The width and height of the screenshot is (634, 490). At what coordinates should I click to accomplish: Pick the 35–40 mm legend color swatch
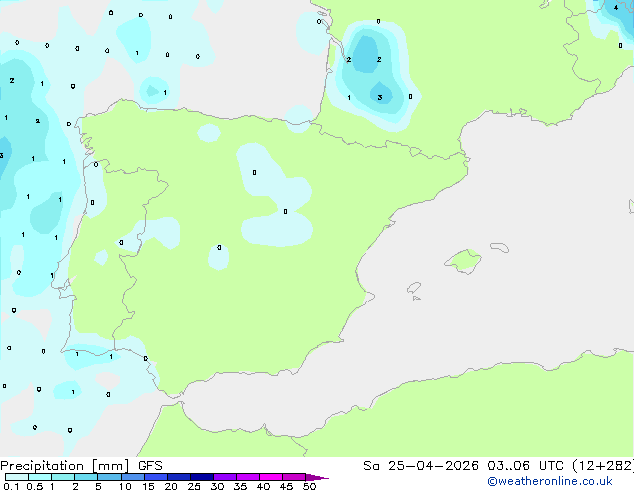[248, 477]
